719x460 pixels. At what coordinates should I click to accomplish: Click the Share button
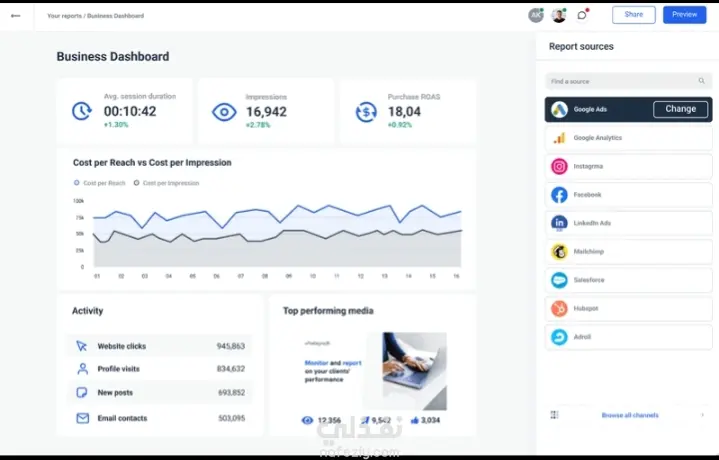tap(634, 15)
